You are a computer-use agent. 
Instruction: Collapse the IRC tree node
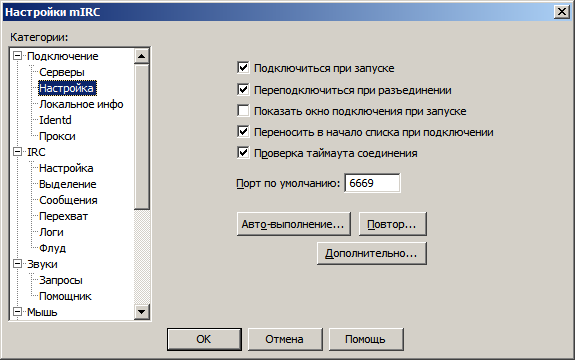[17, 152]
